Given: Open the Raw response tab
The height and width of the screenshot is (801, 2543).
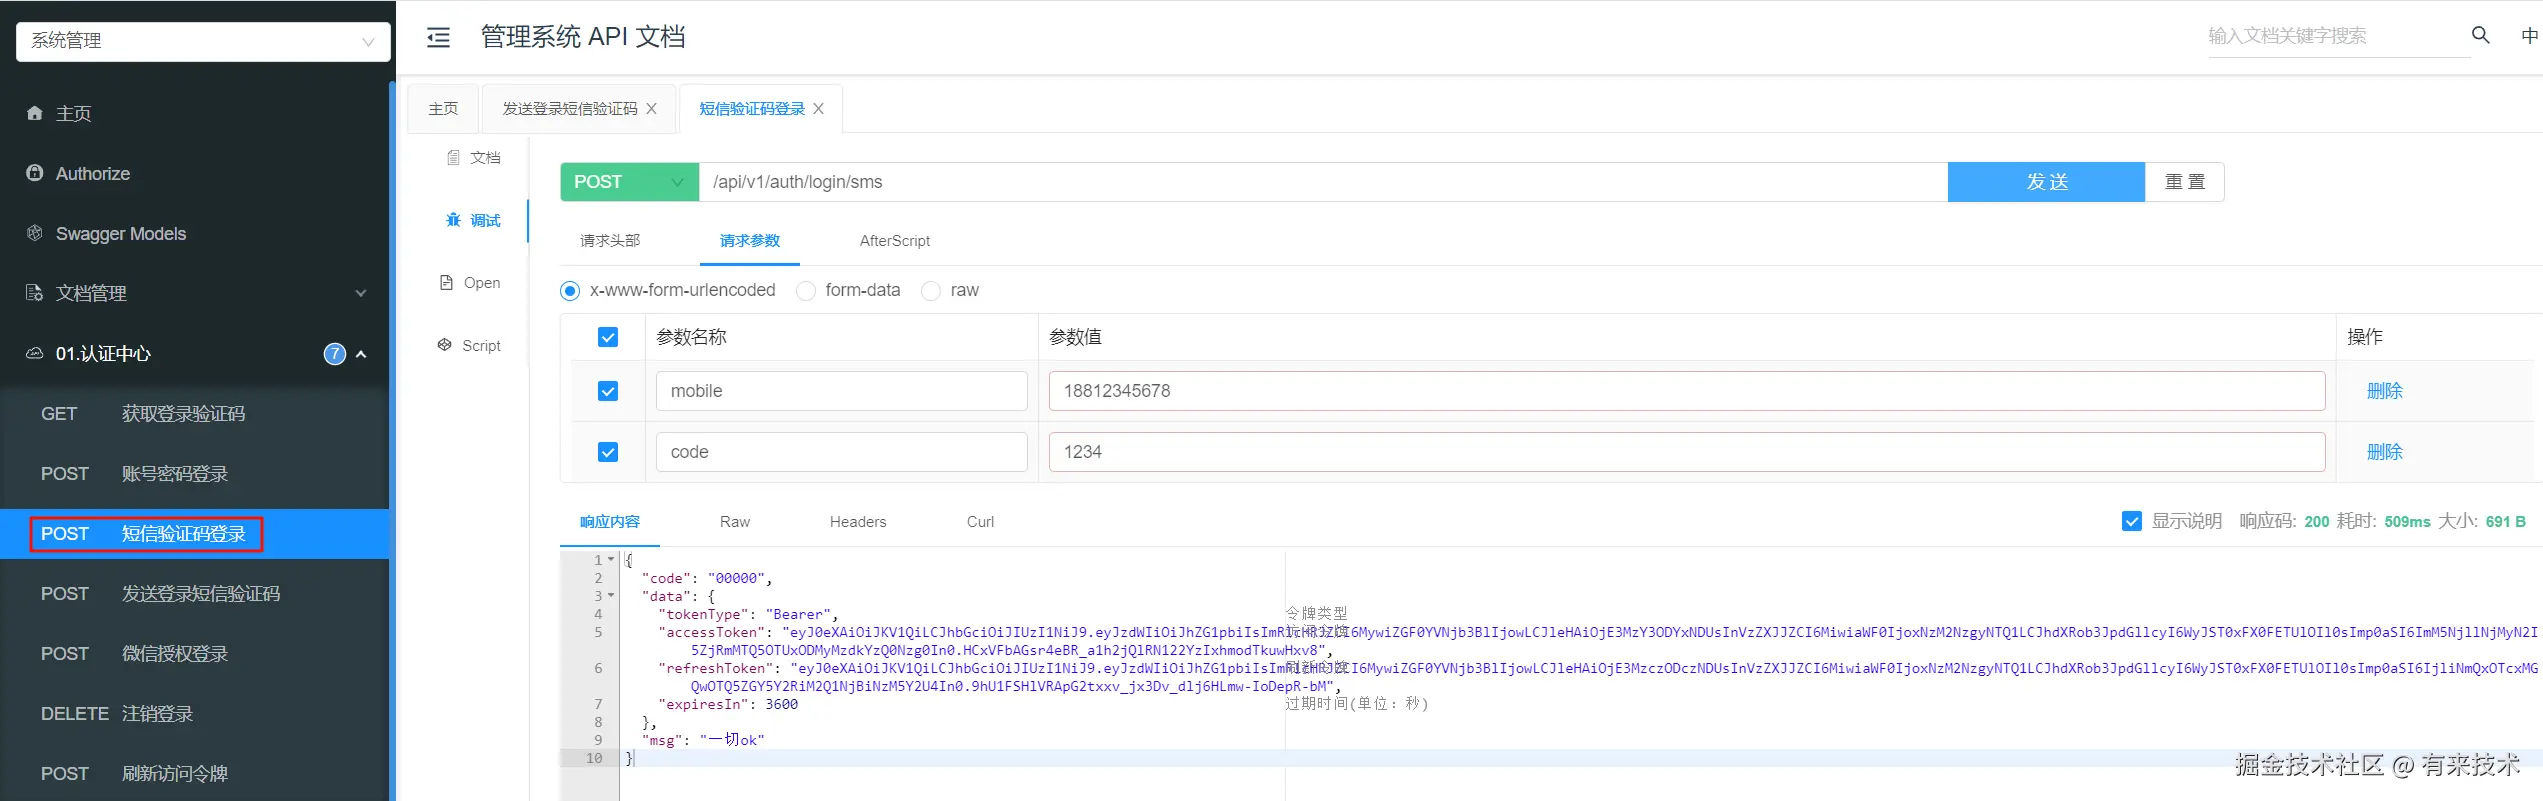Looking at the screenshot, I should pyautogui.click(x=735, y=522).
